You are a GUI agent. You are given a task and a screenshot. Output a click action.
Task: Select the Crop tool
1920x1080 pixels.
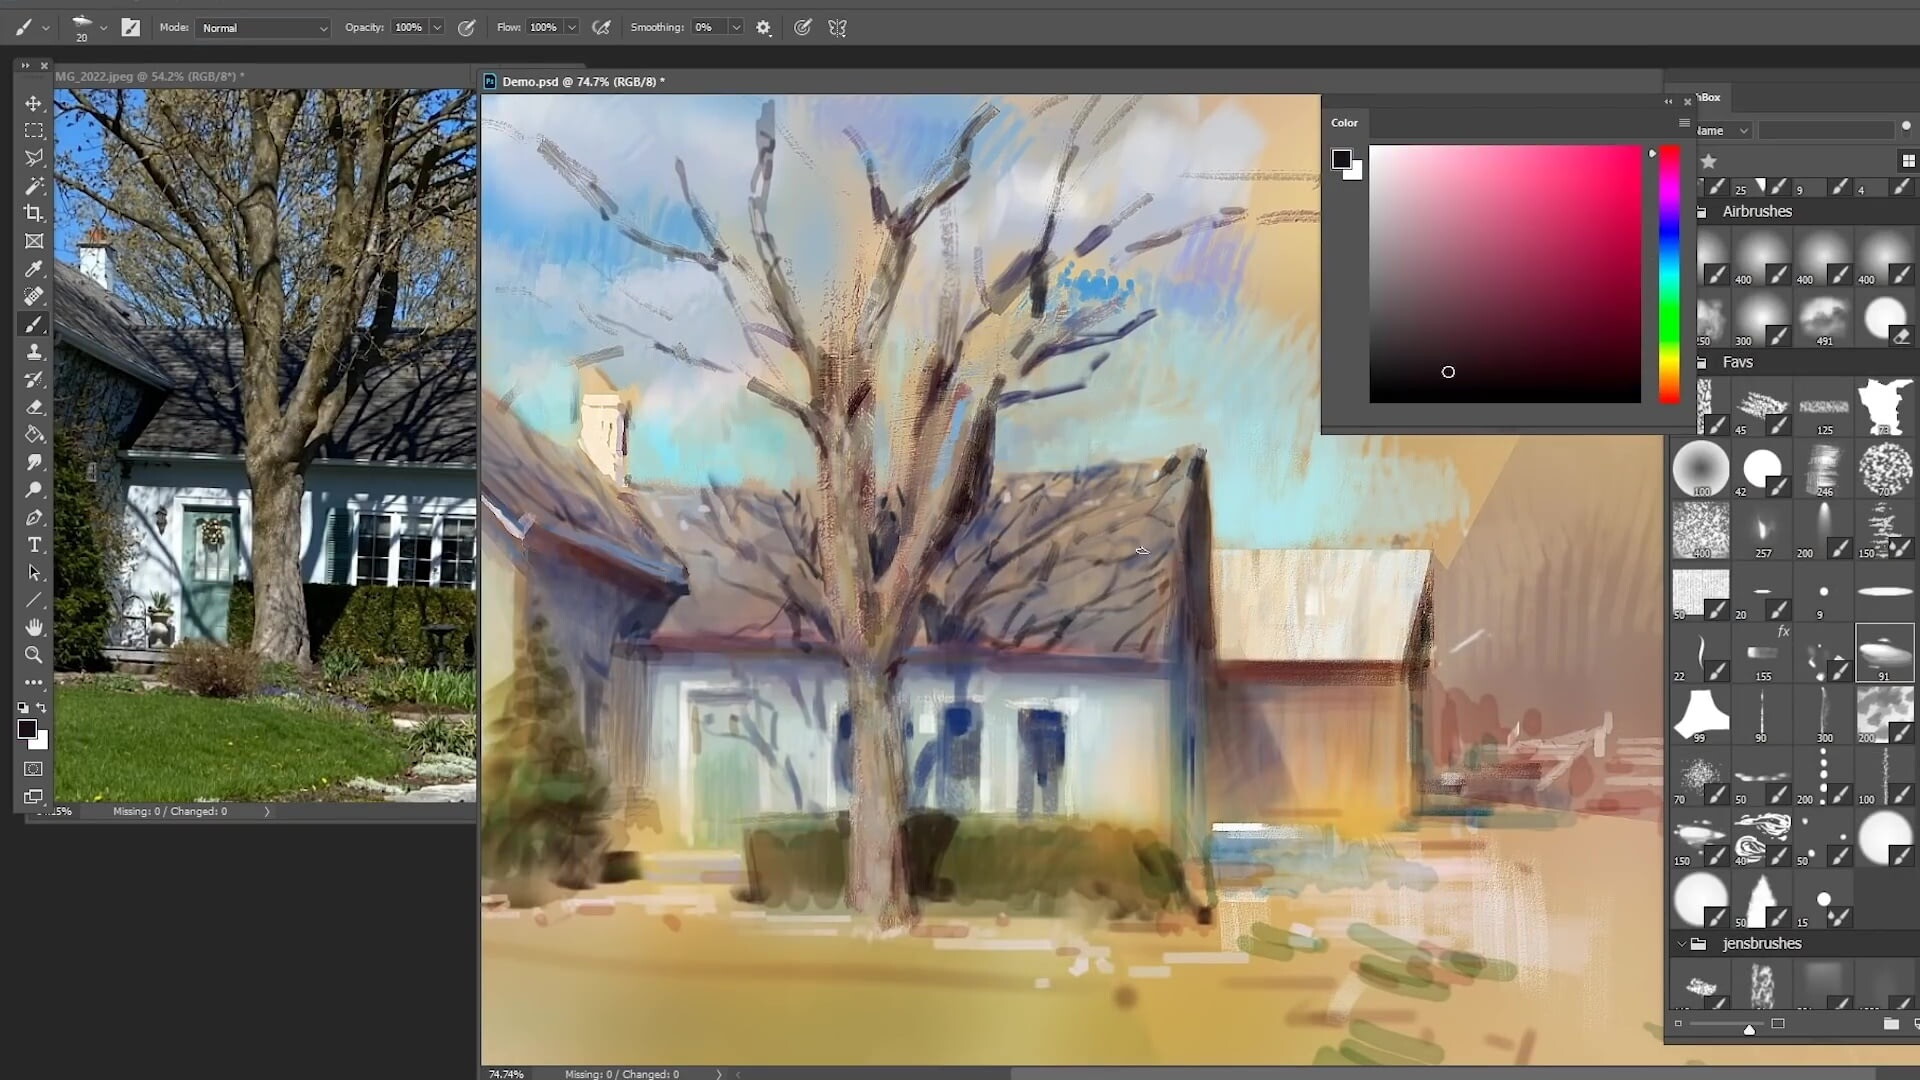(x=34, y=213)
